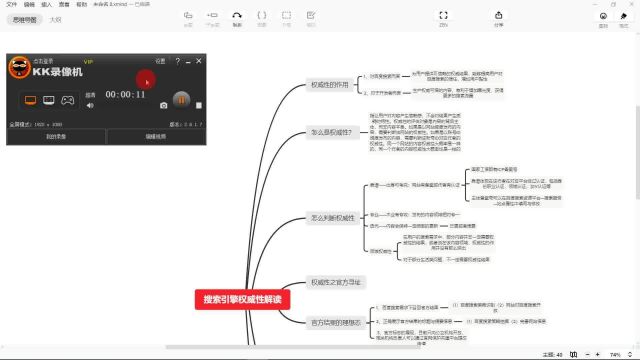The height and width of the screenshot is (360, 640).
Task: Click the horizontal scrollbar at canvas bottom
Action: pyautogui.click(x=293, y=347)
